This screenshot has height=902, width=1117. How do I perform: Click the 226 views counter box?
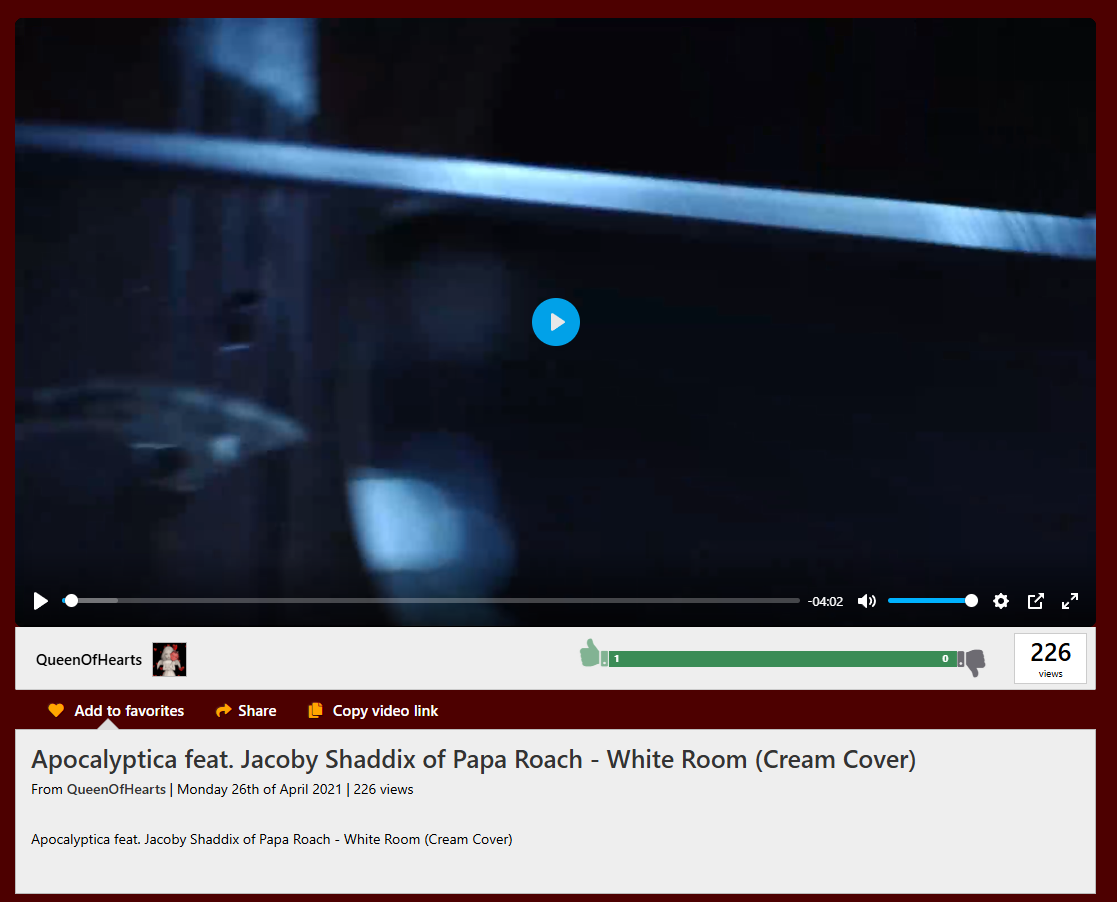coord(1050,658)
